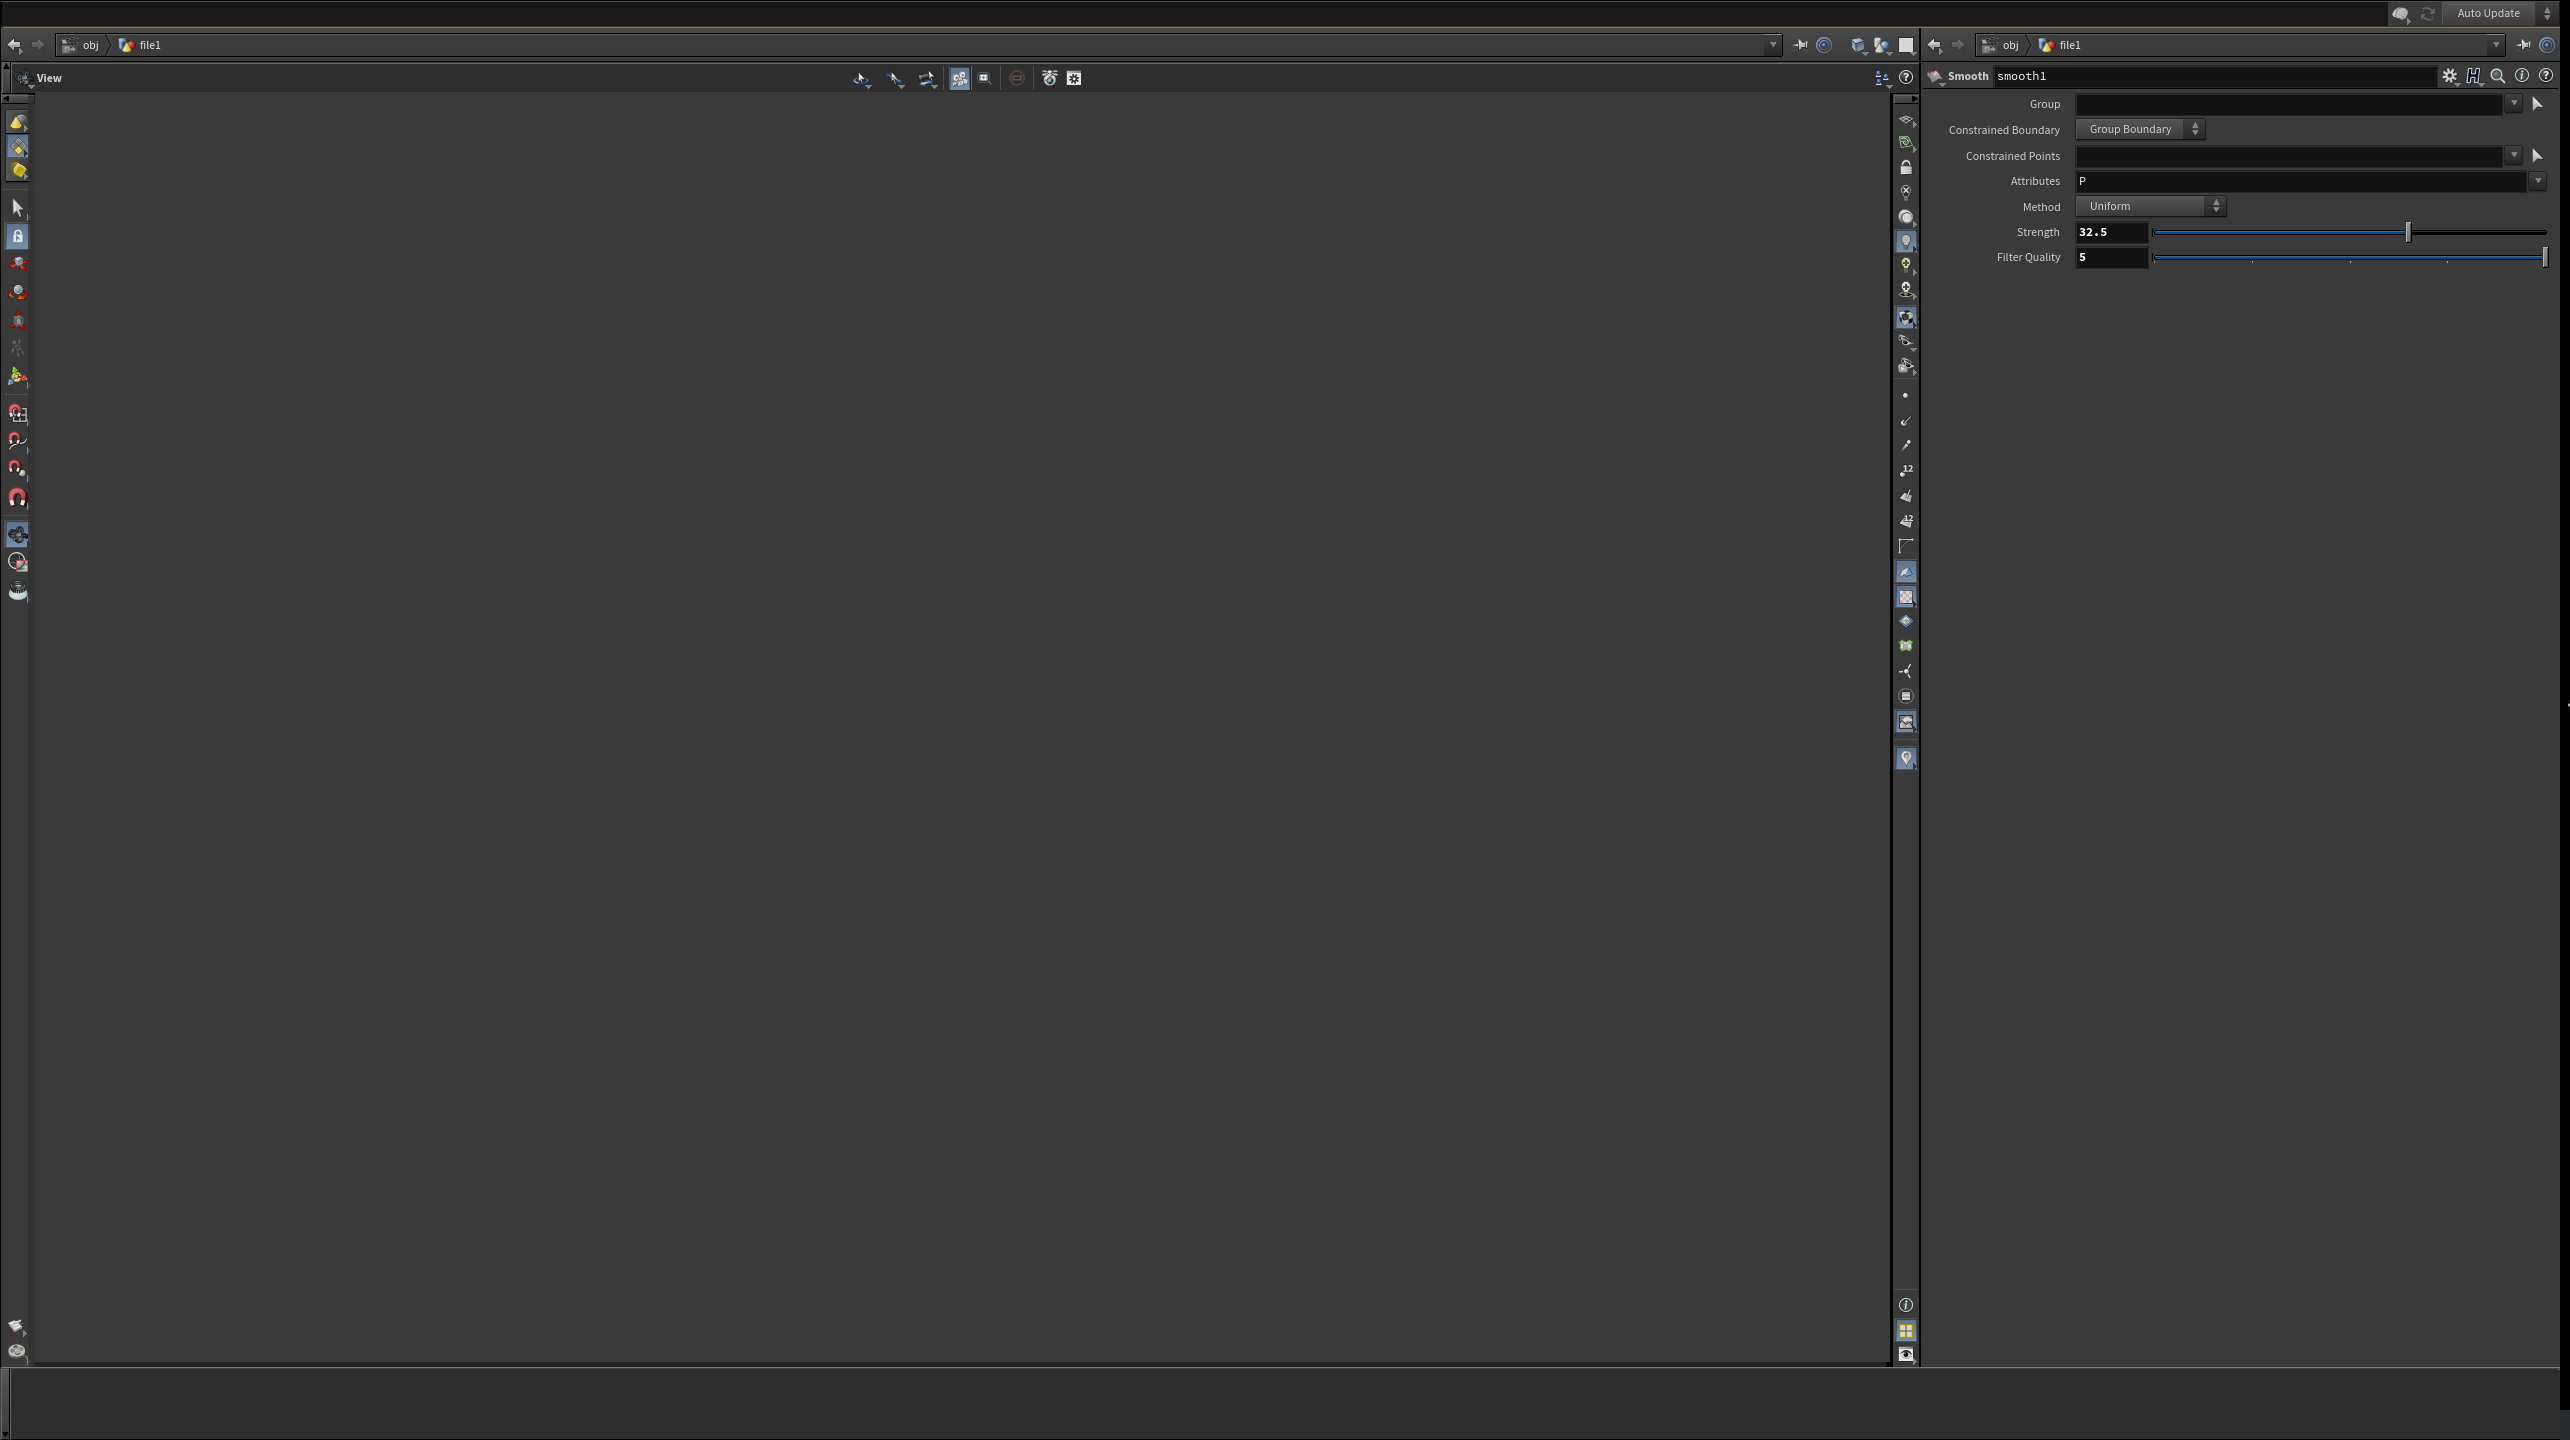Open the Constrained Points dropdown arrow
The width and height of the screenshot is (2570, 1440).
[2513, 156]
